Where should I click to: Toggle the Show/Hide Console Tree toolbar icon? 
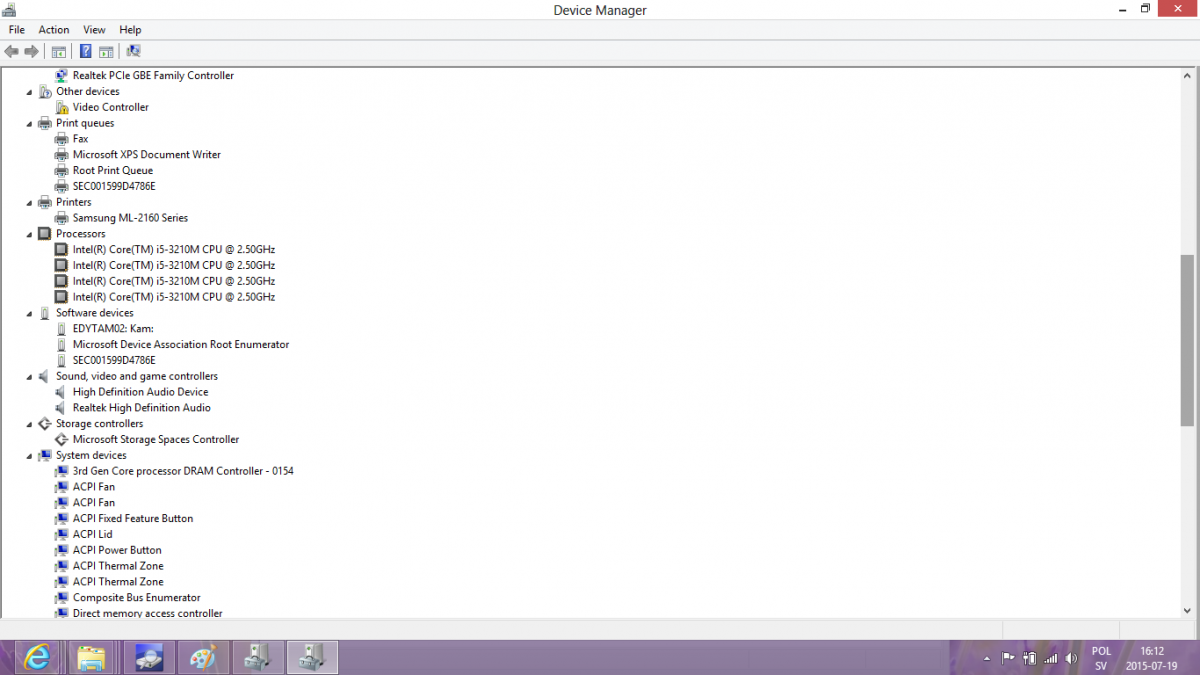tap(59, 51)
